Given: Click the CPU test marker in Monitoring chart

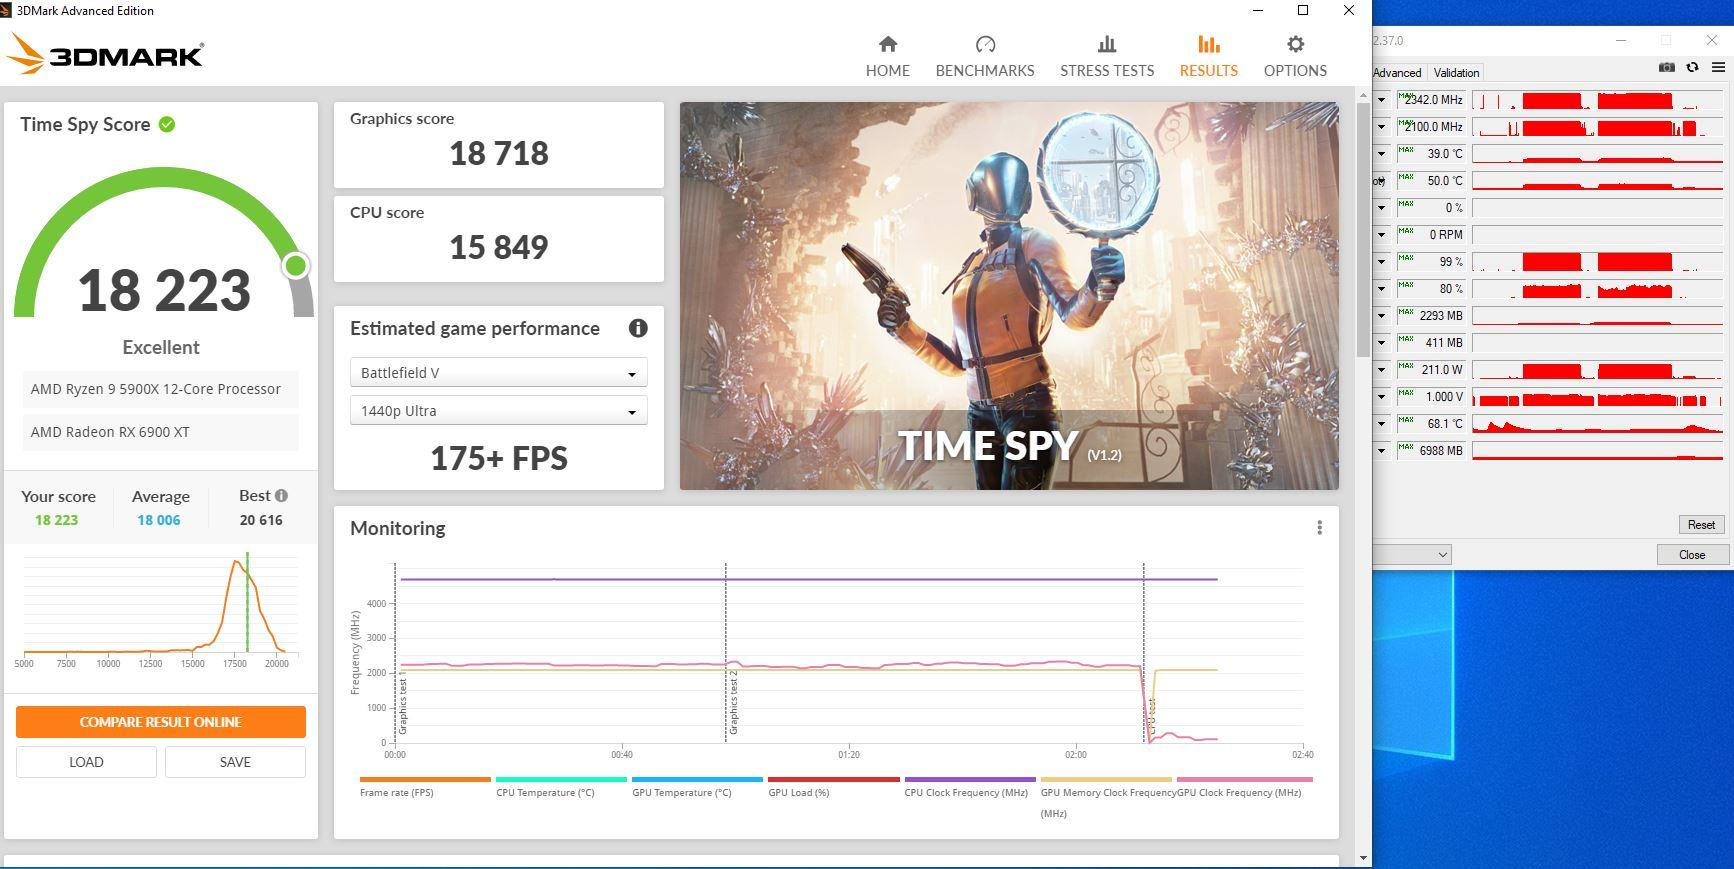Looking at the screenshot, I should (x=1151, y=718).
